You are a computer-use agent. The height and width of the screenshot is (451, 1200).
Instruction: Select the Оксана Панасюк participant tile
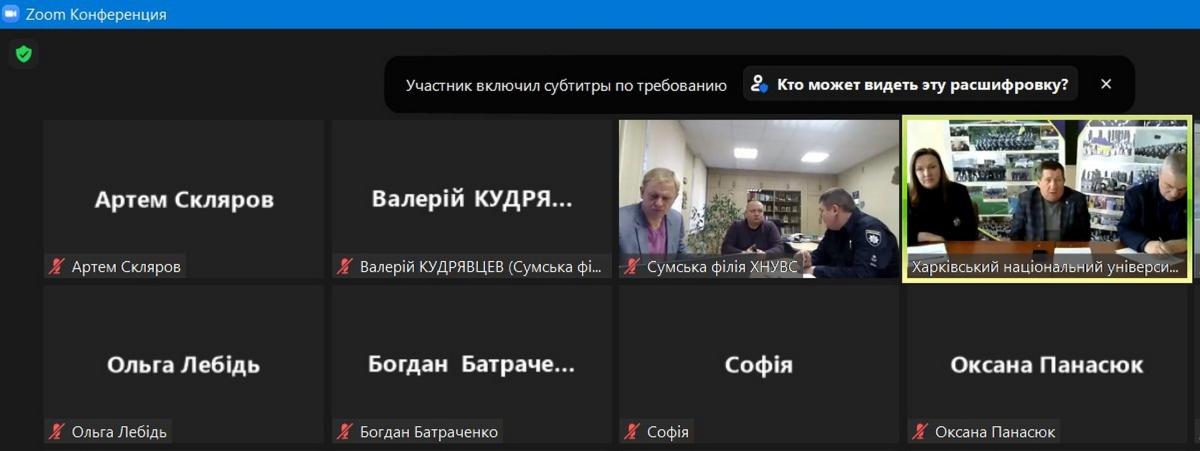pos(1047,364)
